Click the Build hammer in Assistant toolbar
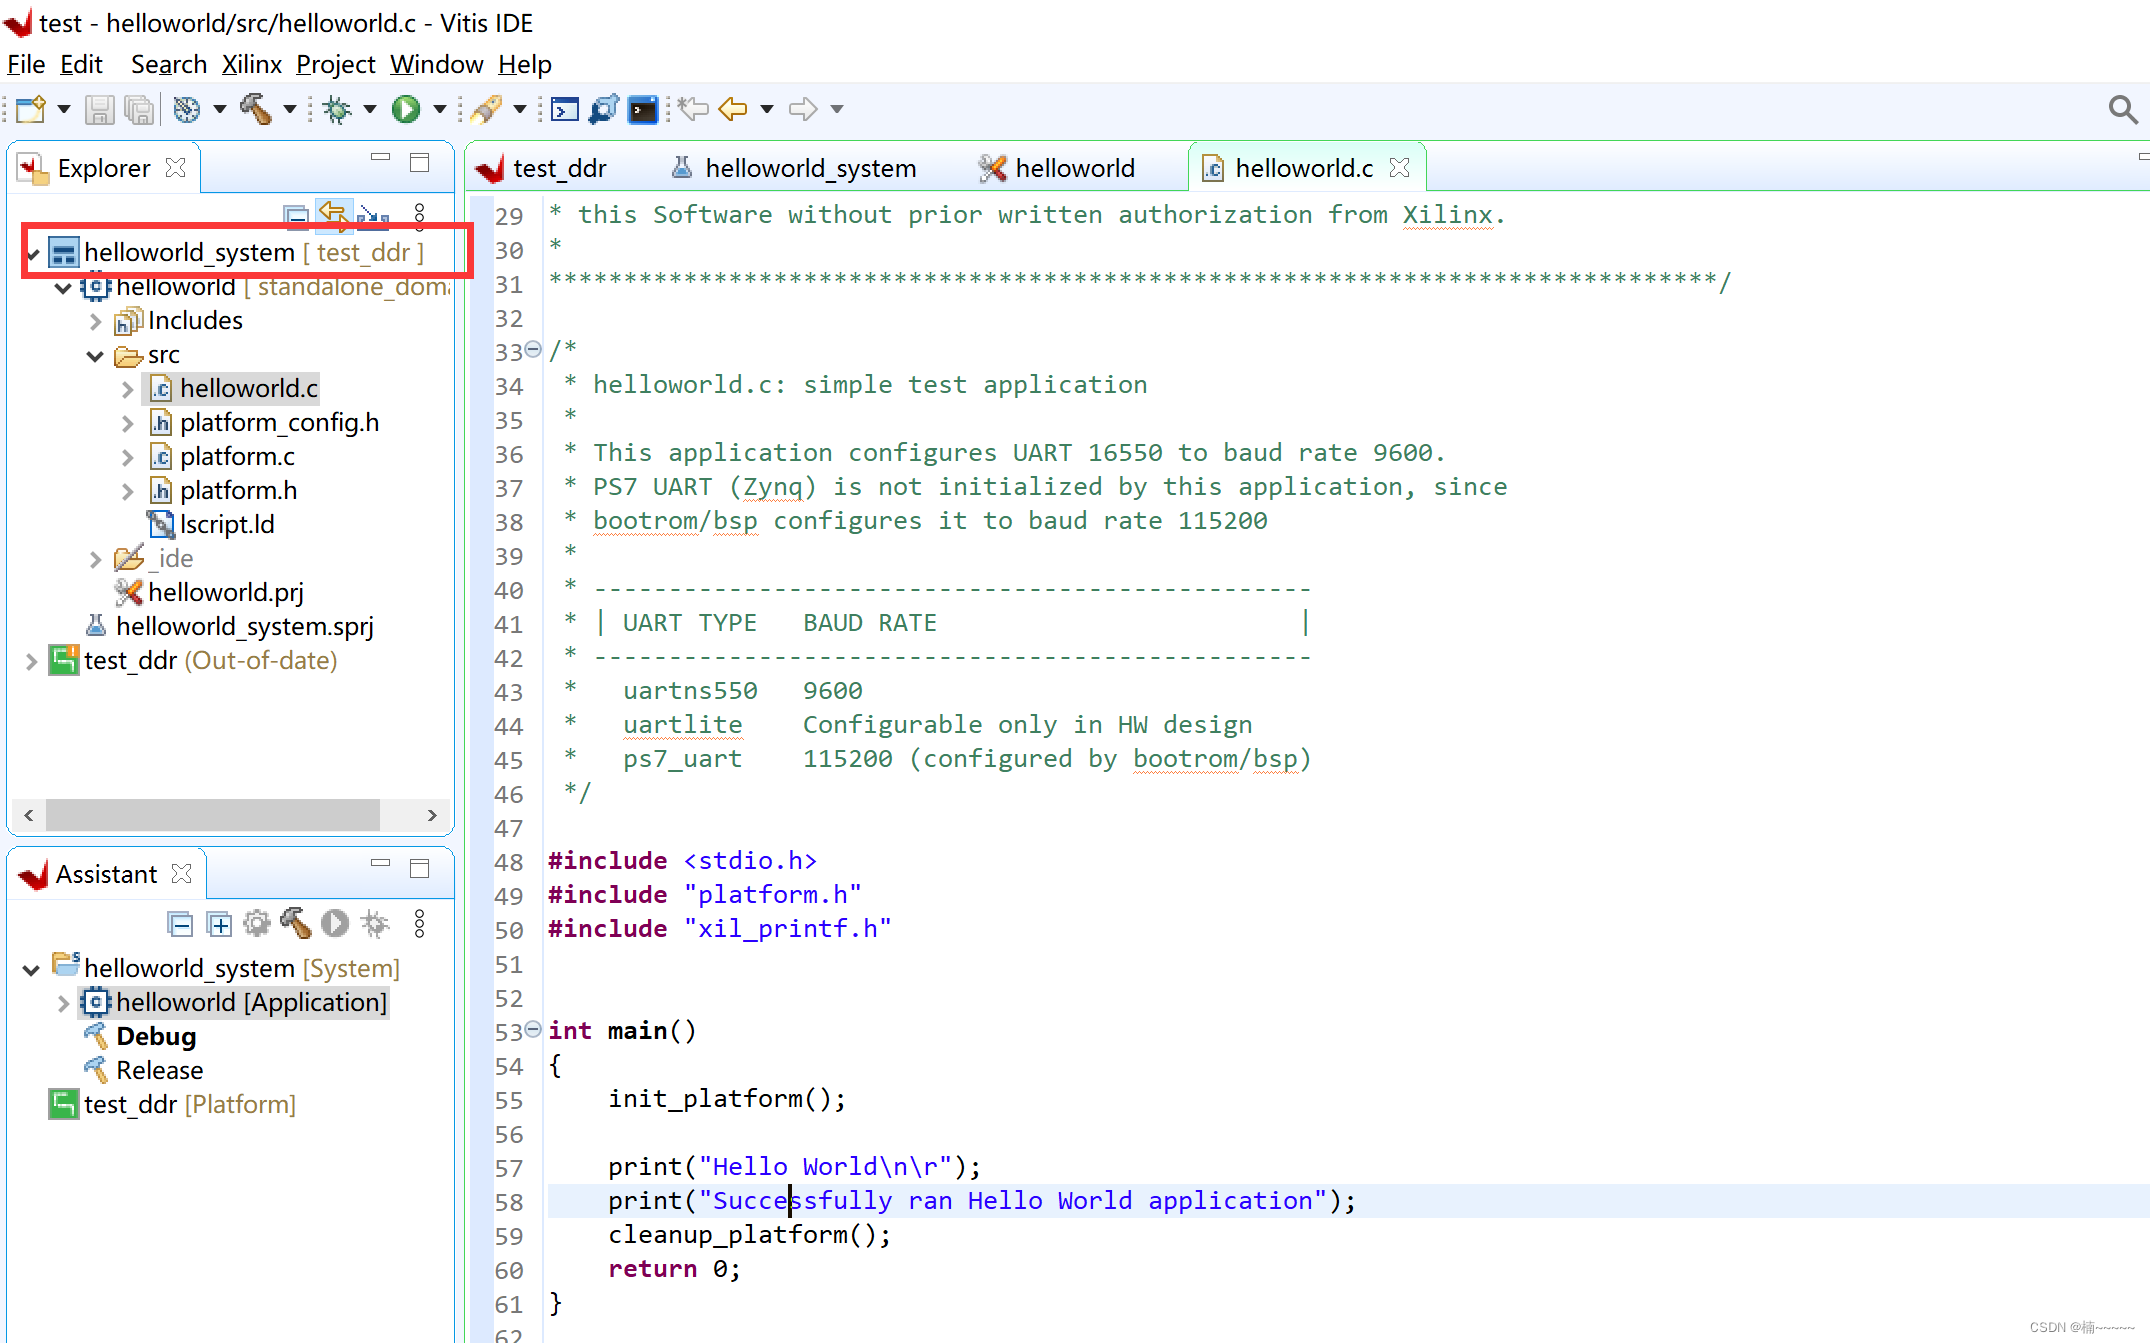This screenshot has width=2150, height=1343. tap(296, 923)
